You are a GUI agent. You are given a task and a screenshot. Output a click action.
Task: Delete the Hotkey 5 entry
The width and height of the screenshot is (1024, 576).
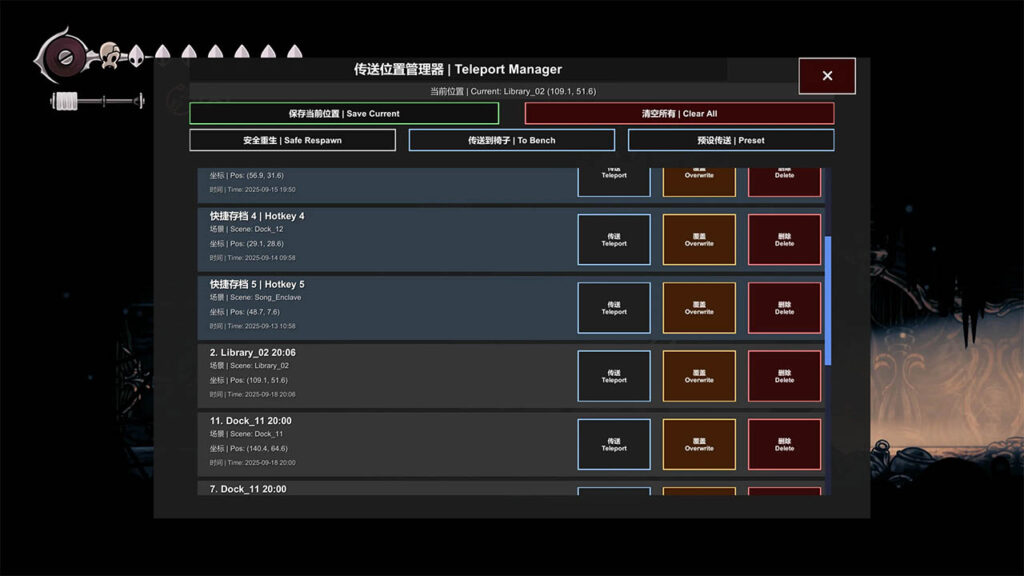pyautogui.click(x=784, y=308)
